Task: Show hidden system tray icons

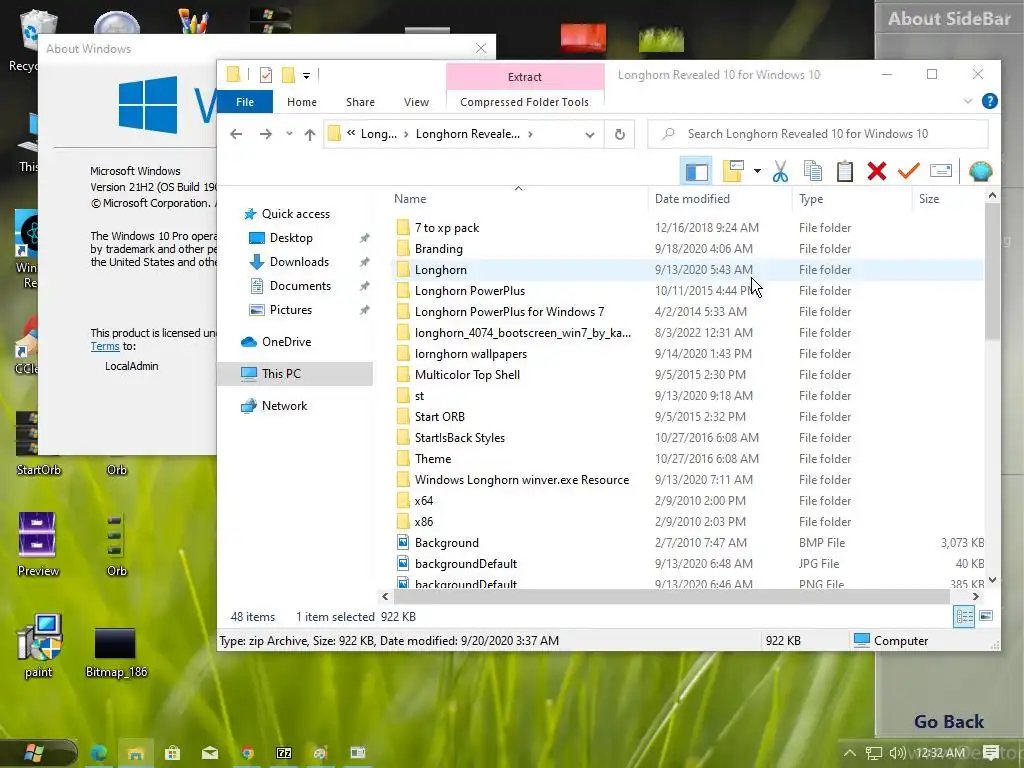Action: click(x=850, y=753)
